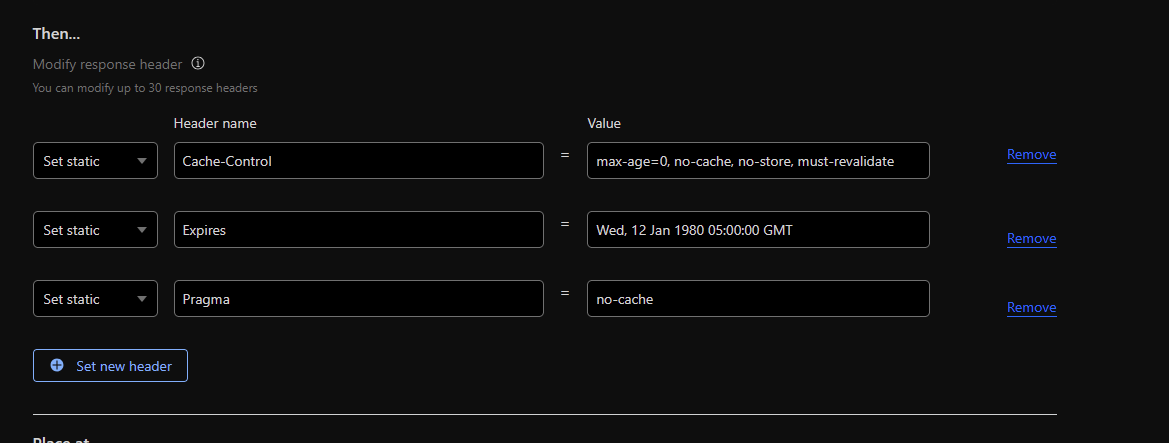Image resolution: width=1169 pixels, height=443 pixels.
Task: Click the info icon beside Modify response header
Action: [x=198, y=64]
